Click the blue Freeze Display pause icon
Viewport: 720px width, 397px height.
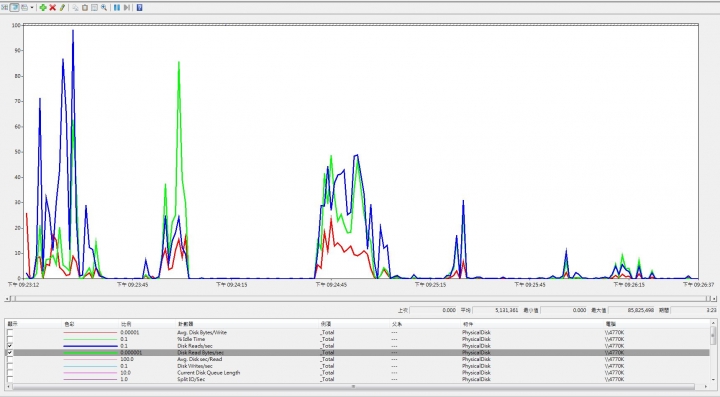click(117, 7)
